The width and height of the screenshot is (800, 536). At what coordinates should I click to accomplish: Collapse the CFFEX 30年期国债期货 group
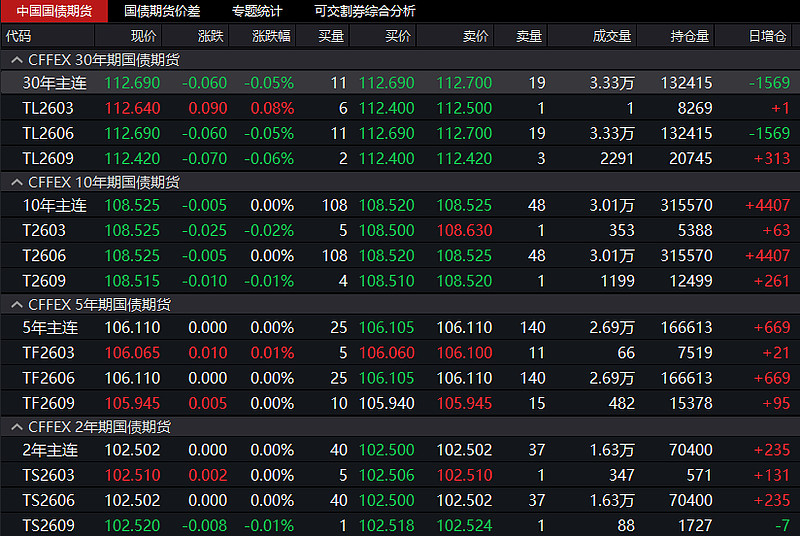17,60
